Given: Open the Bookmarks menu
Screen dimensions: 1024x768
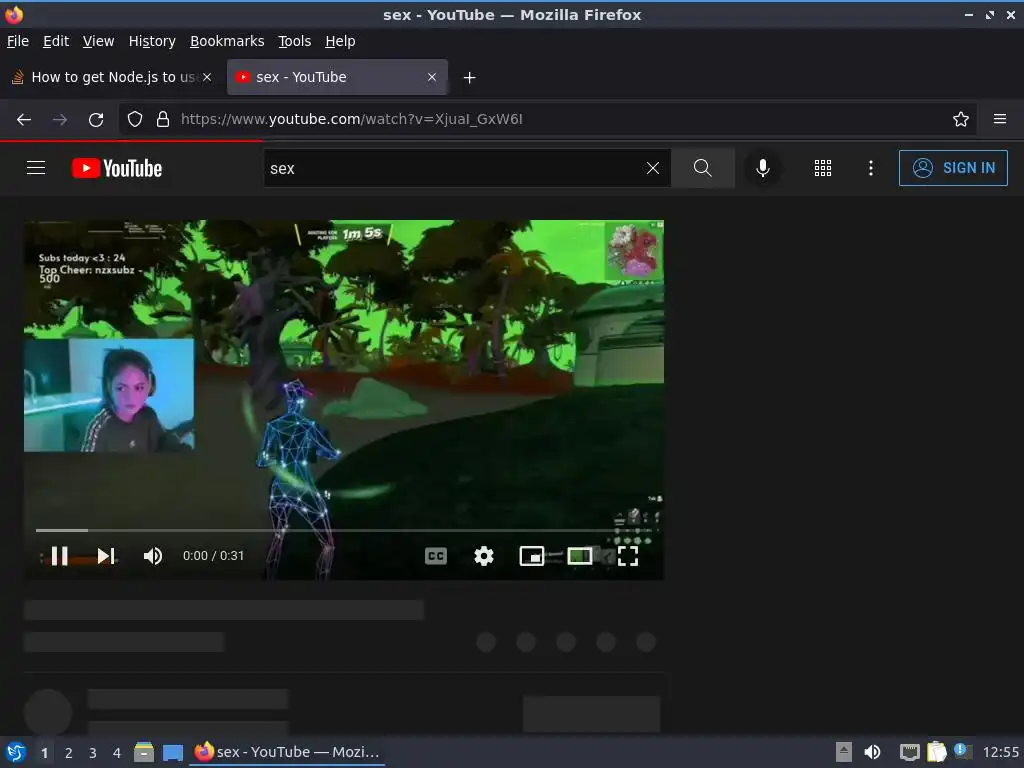Looking at the screenshot, I should (x=227, y=41).
